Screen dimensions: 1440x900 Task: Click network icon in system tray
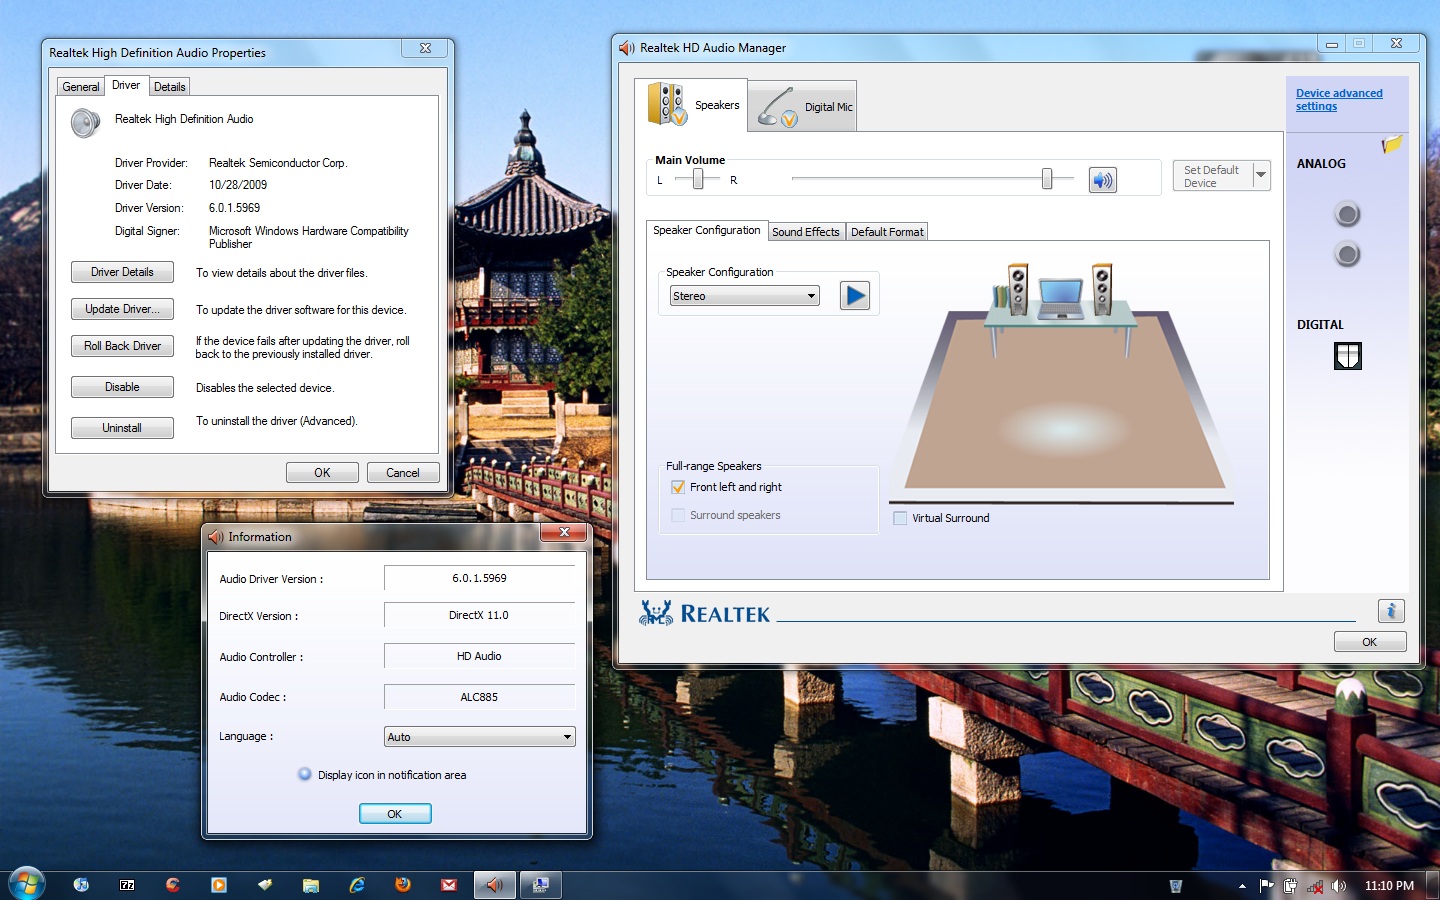pos(1315,886)
